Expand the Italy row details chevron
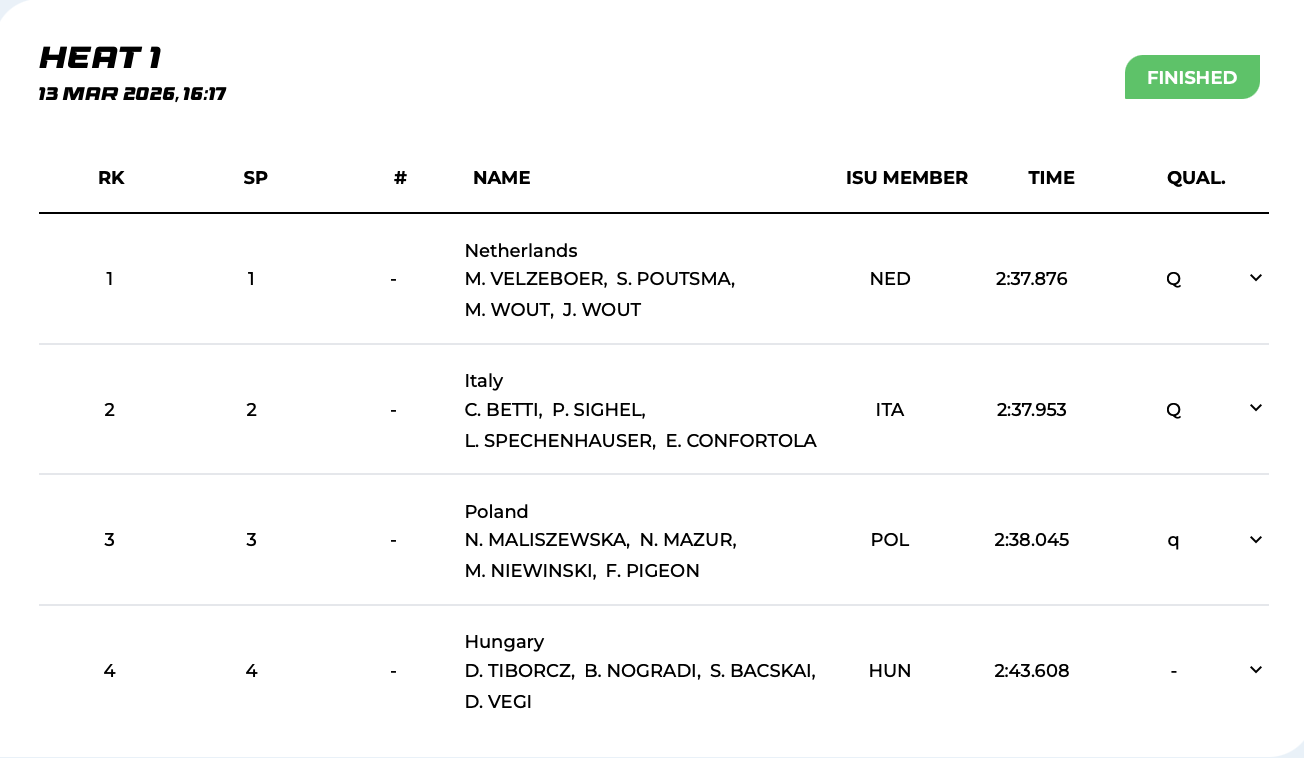This screenshot has height=758, width=1304. tap(1256, 408)
